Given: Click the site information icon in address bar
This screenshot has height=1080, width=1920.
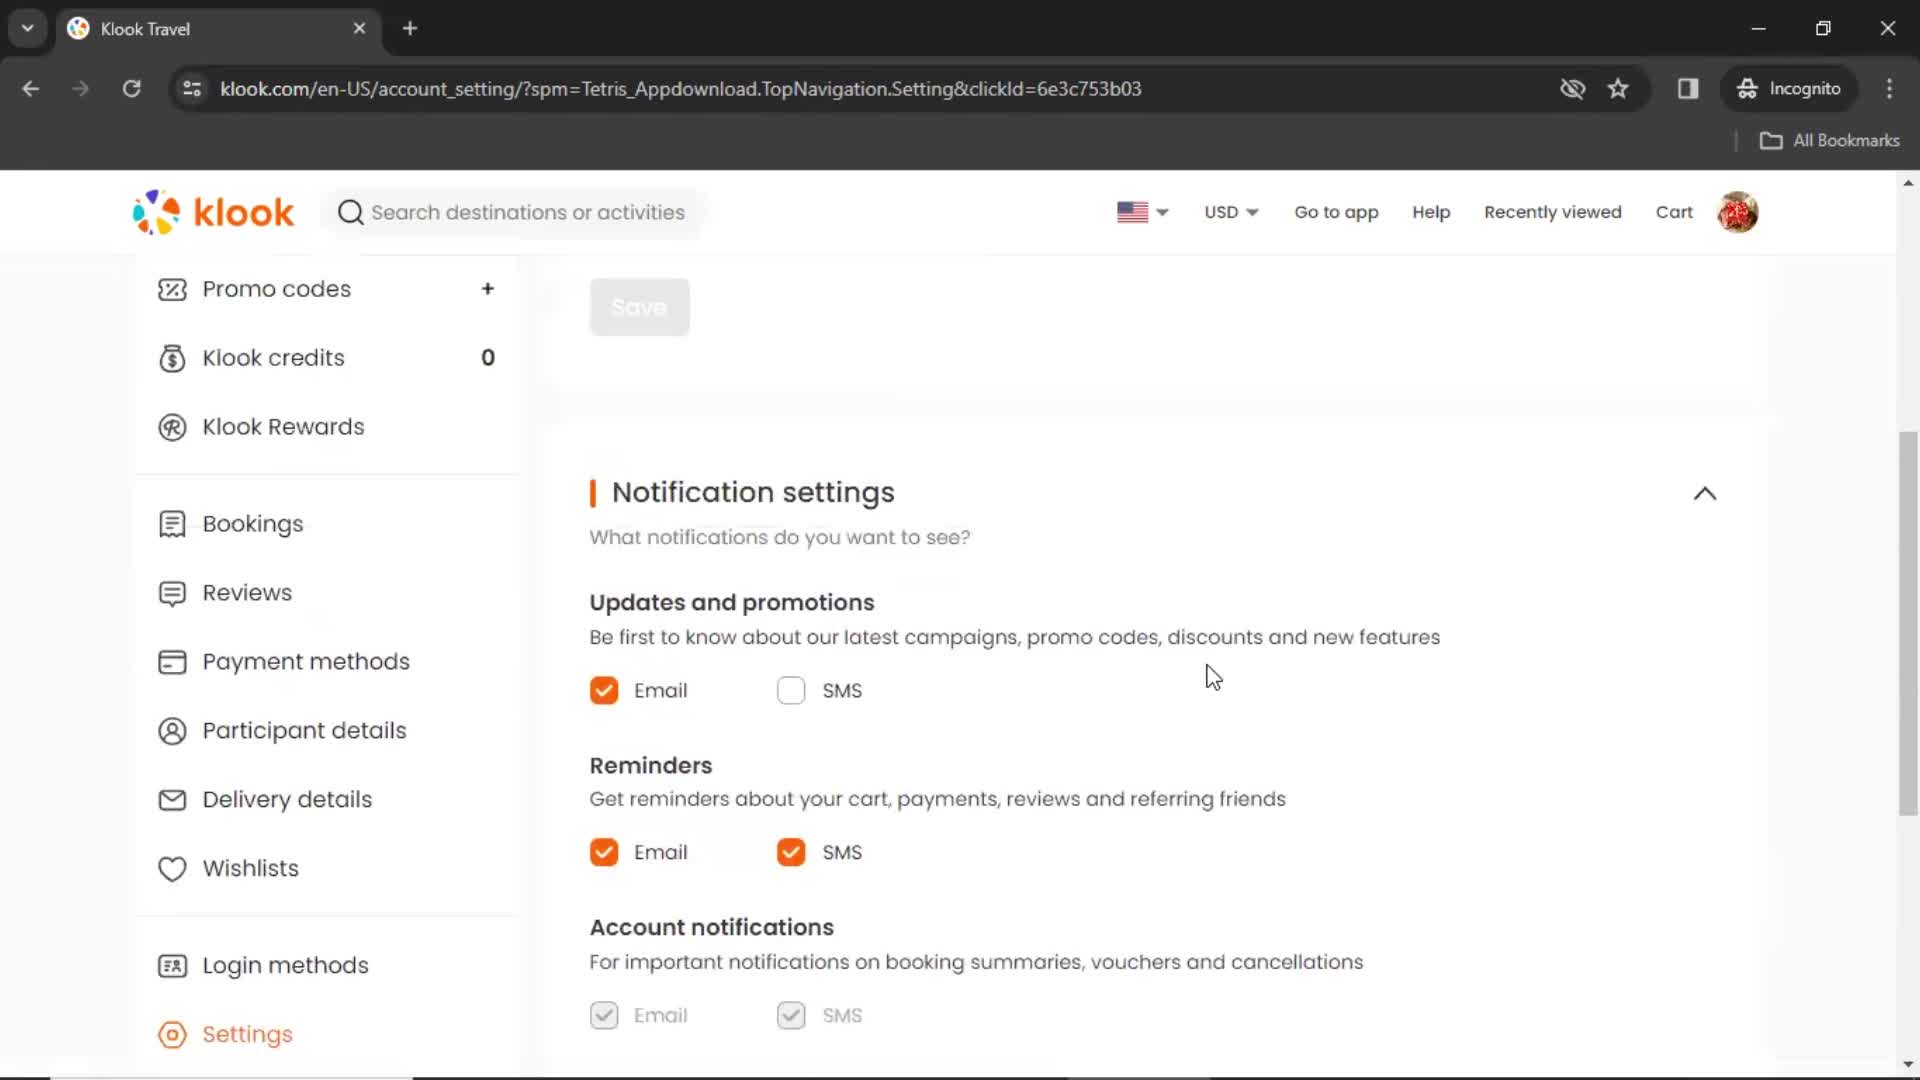Looking at the screenshot, I should (192, 89).
